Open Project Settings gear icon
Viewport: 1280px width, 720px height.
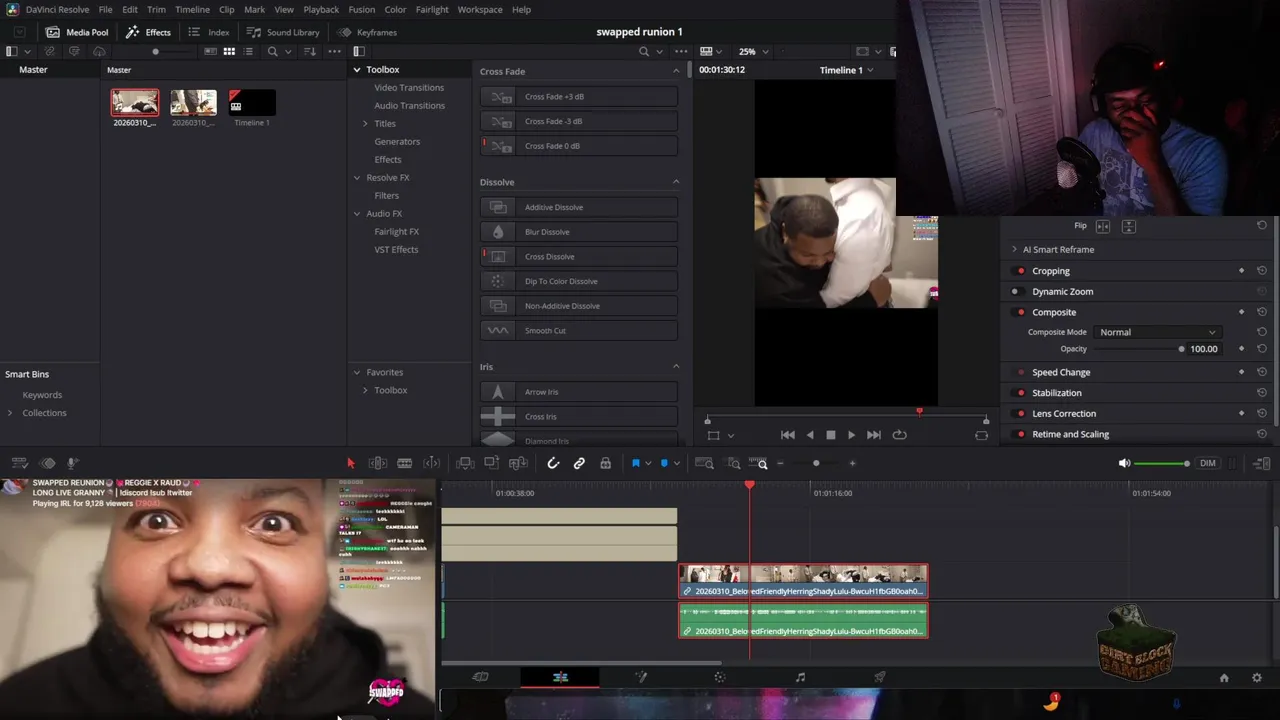pyautogui.click(x=1257, y=678)
